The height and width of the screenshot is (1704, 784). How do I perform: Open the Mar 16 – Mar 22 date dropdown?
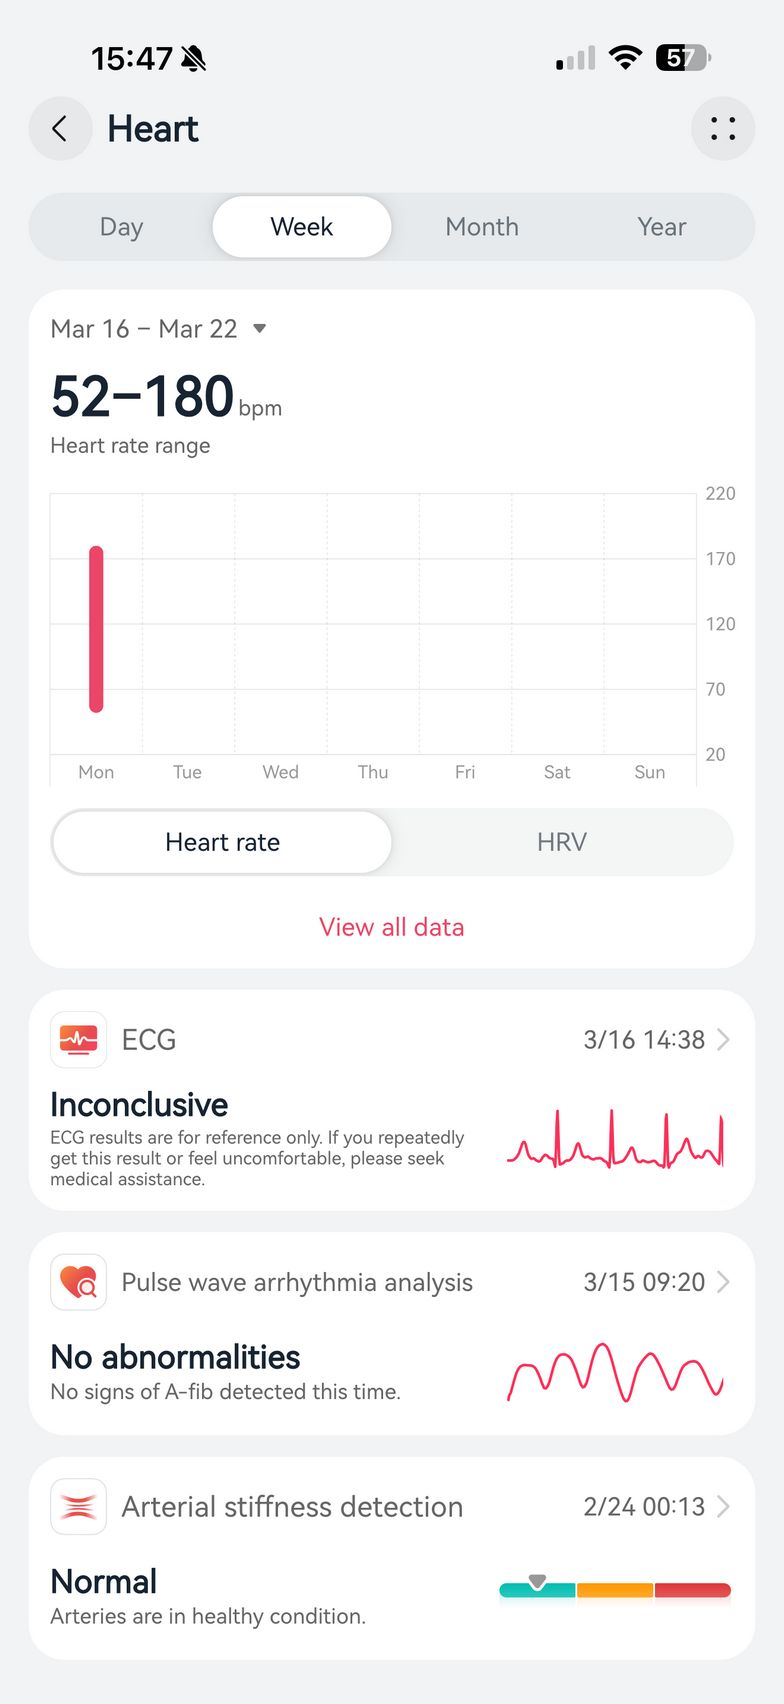pos(260,329)
